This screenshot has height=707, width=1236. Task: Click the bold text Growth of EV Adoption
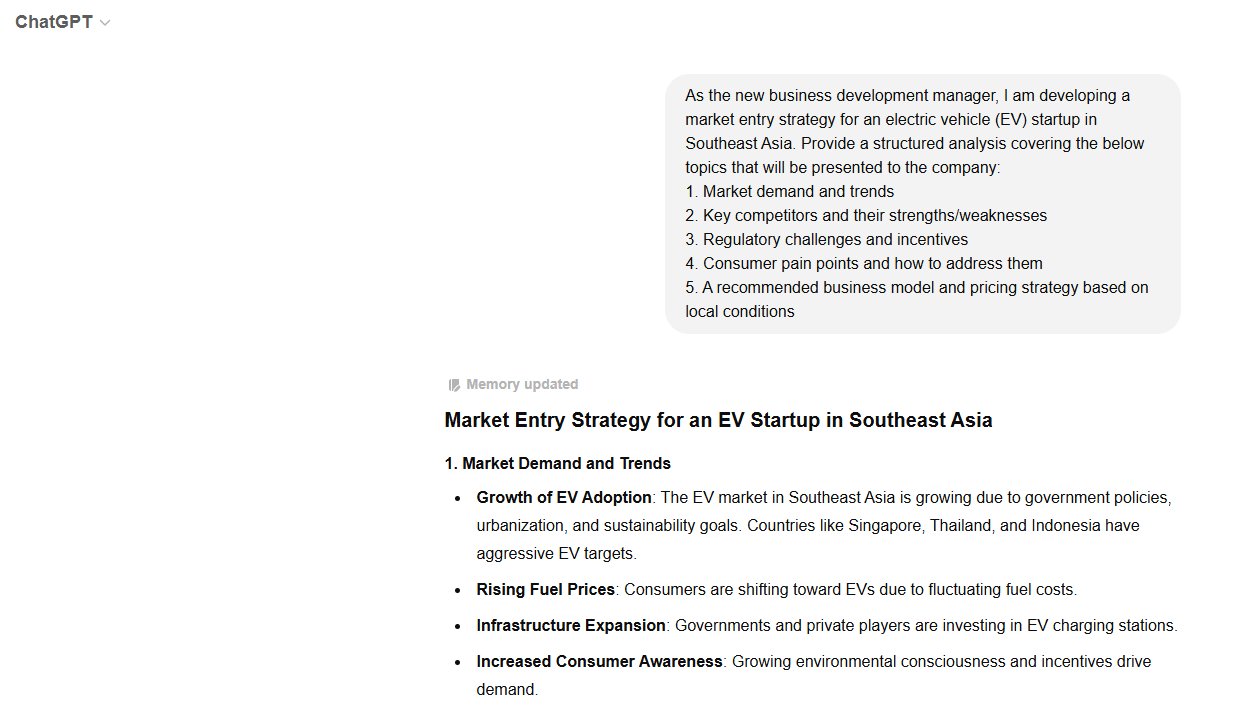[564, 497]
